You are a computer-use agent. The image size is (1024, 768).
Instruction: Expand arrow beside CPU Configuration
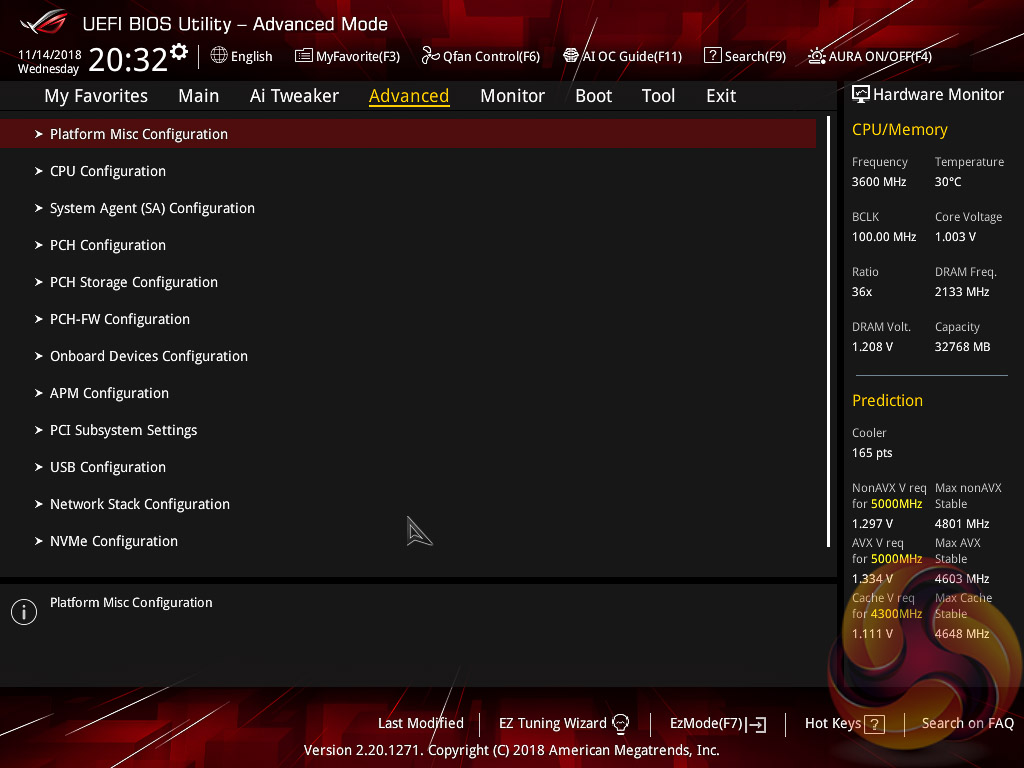click(39, 171)
